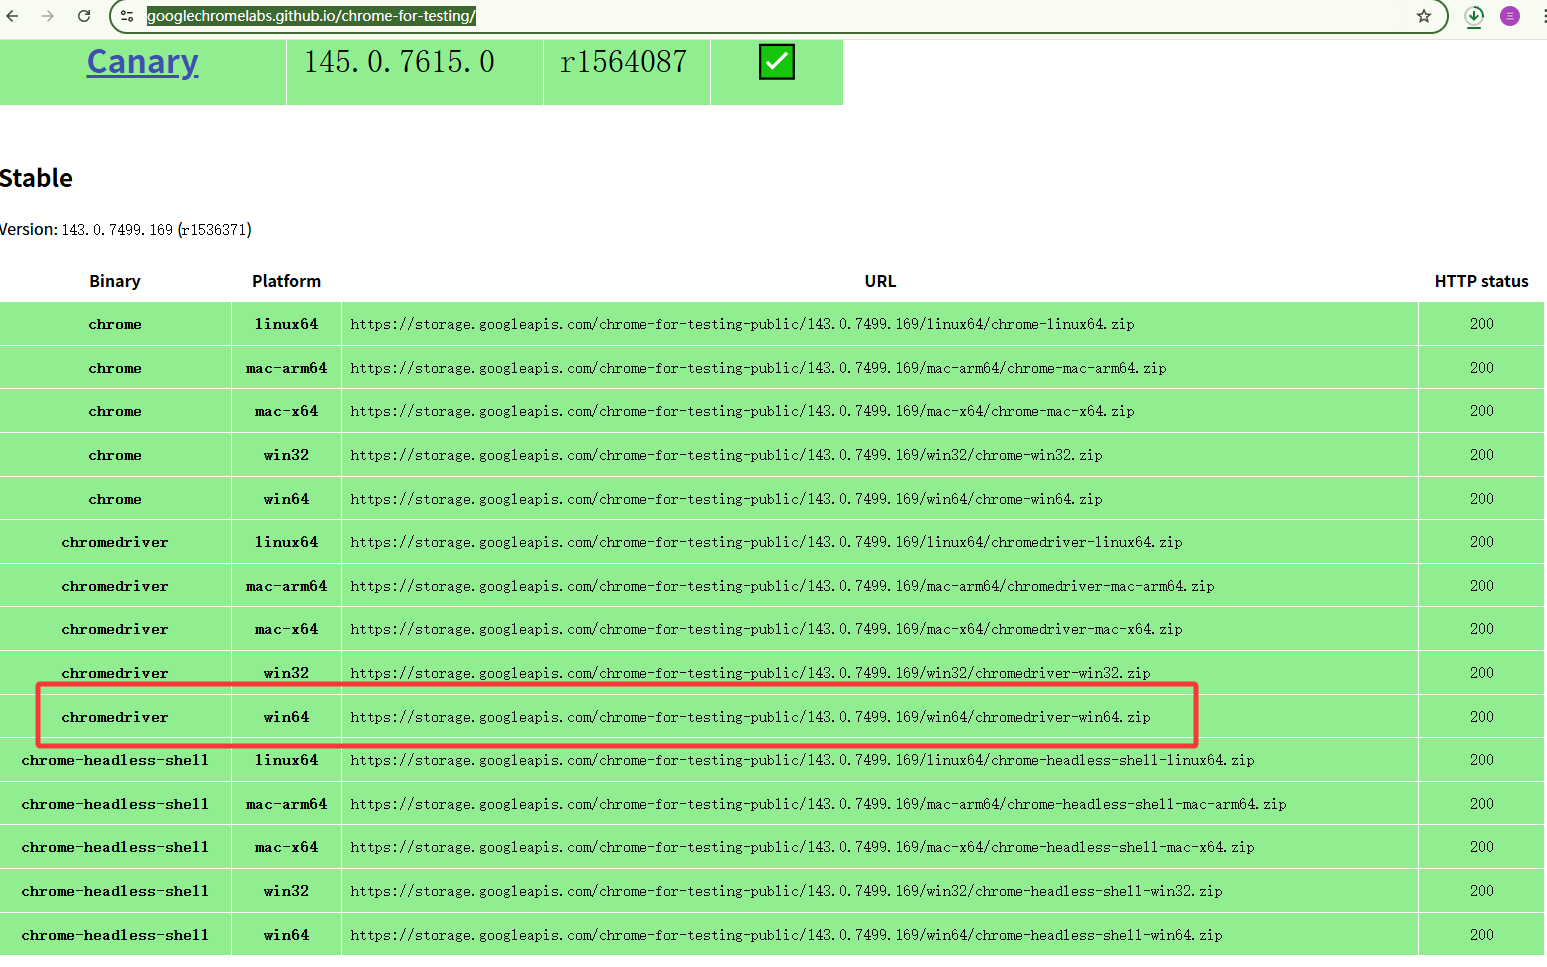This screenshot has height=967, width=1547.
Task: Click platform cell of chrome win64 row
Action: point(286,499)
